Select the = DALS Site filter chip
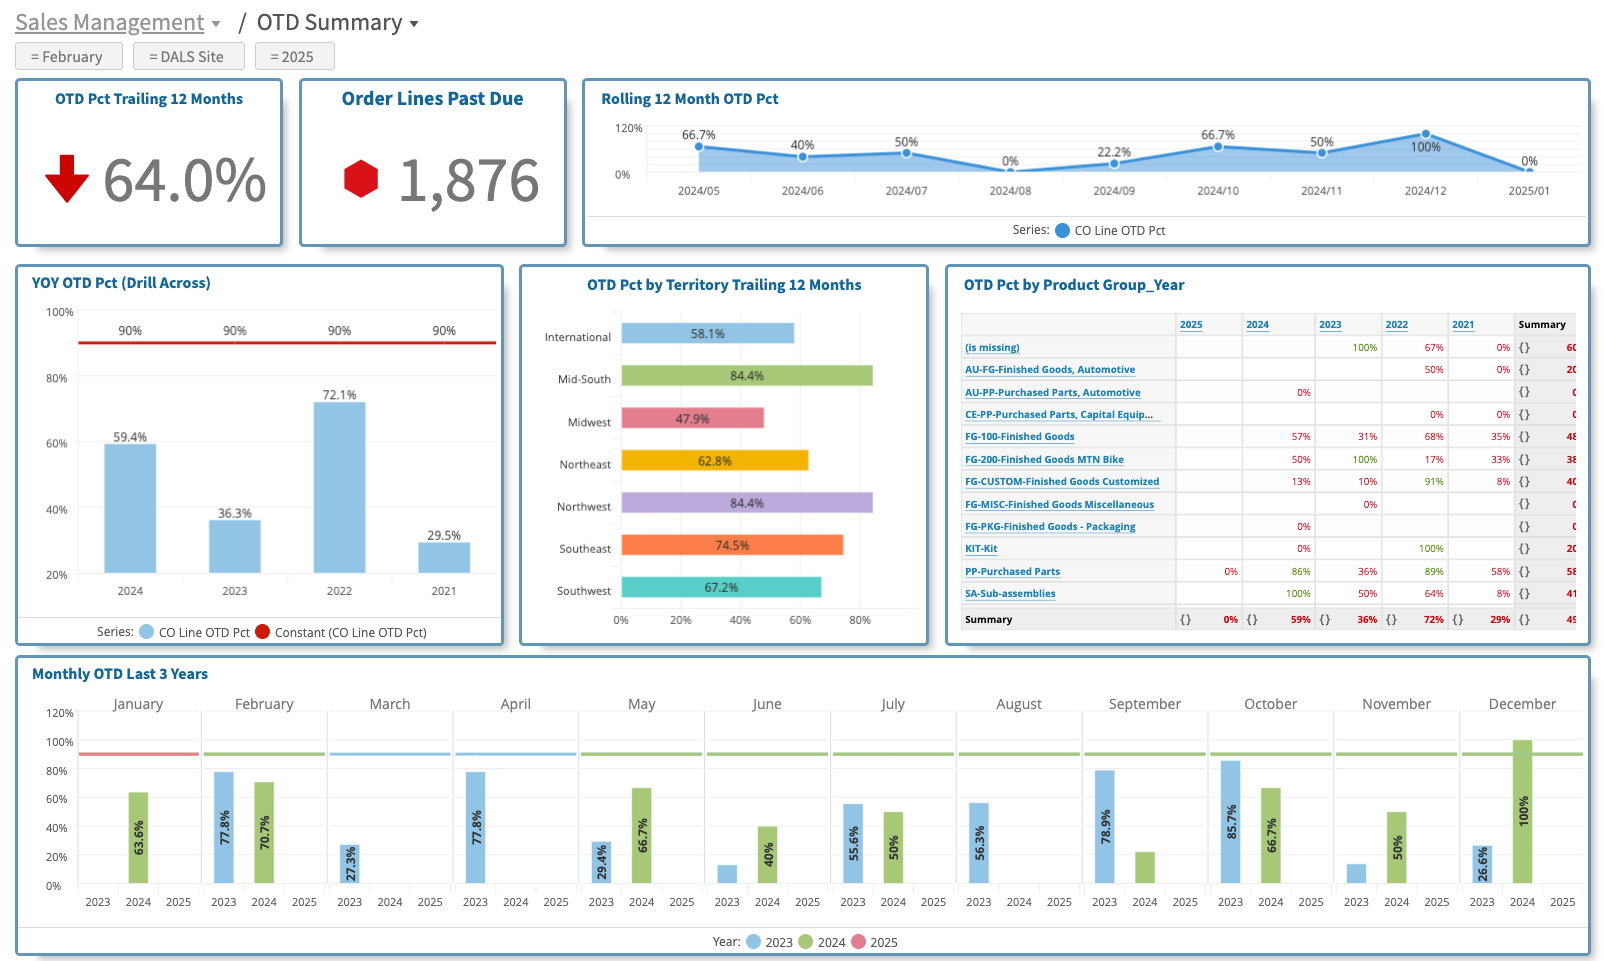1604x961 pixels. [187, 57]
